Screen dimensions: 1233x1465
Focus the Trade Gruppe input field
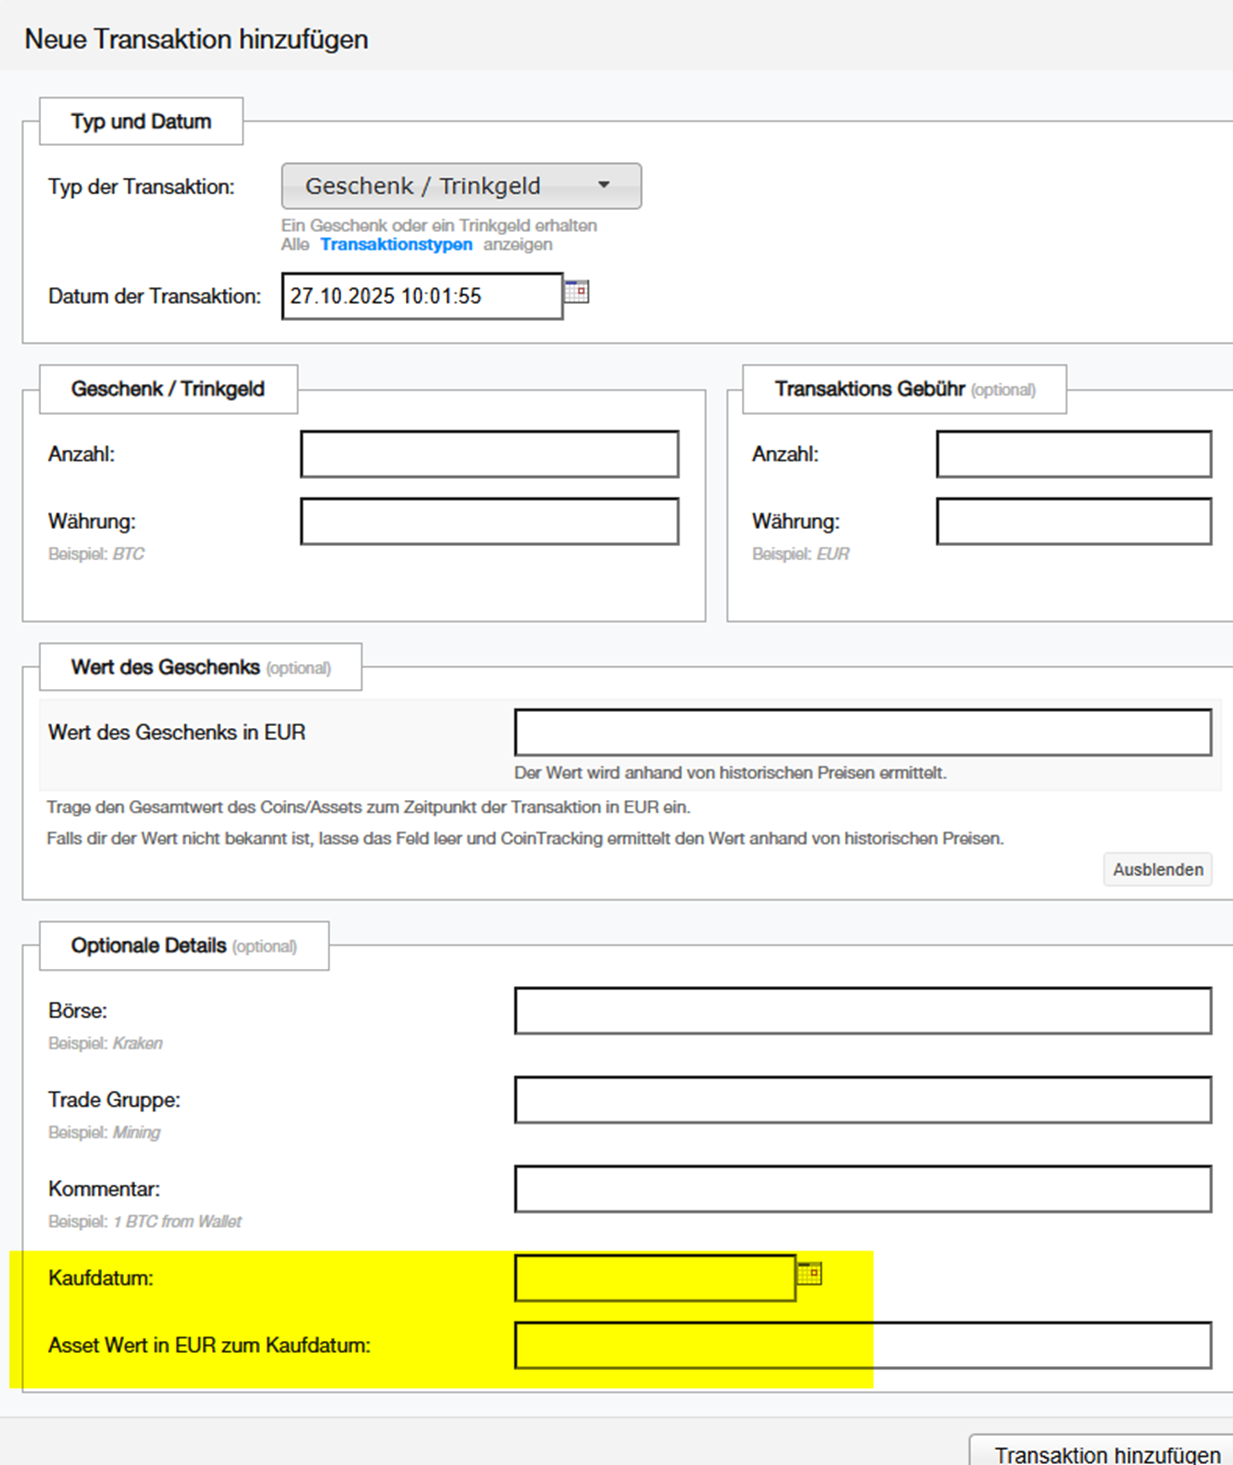863,1100
